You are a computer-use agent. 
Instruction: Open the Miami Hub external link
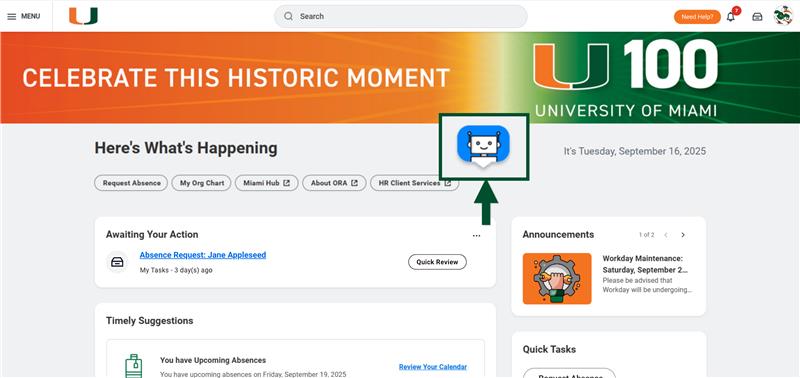(266, 183)
